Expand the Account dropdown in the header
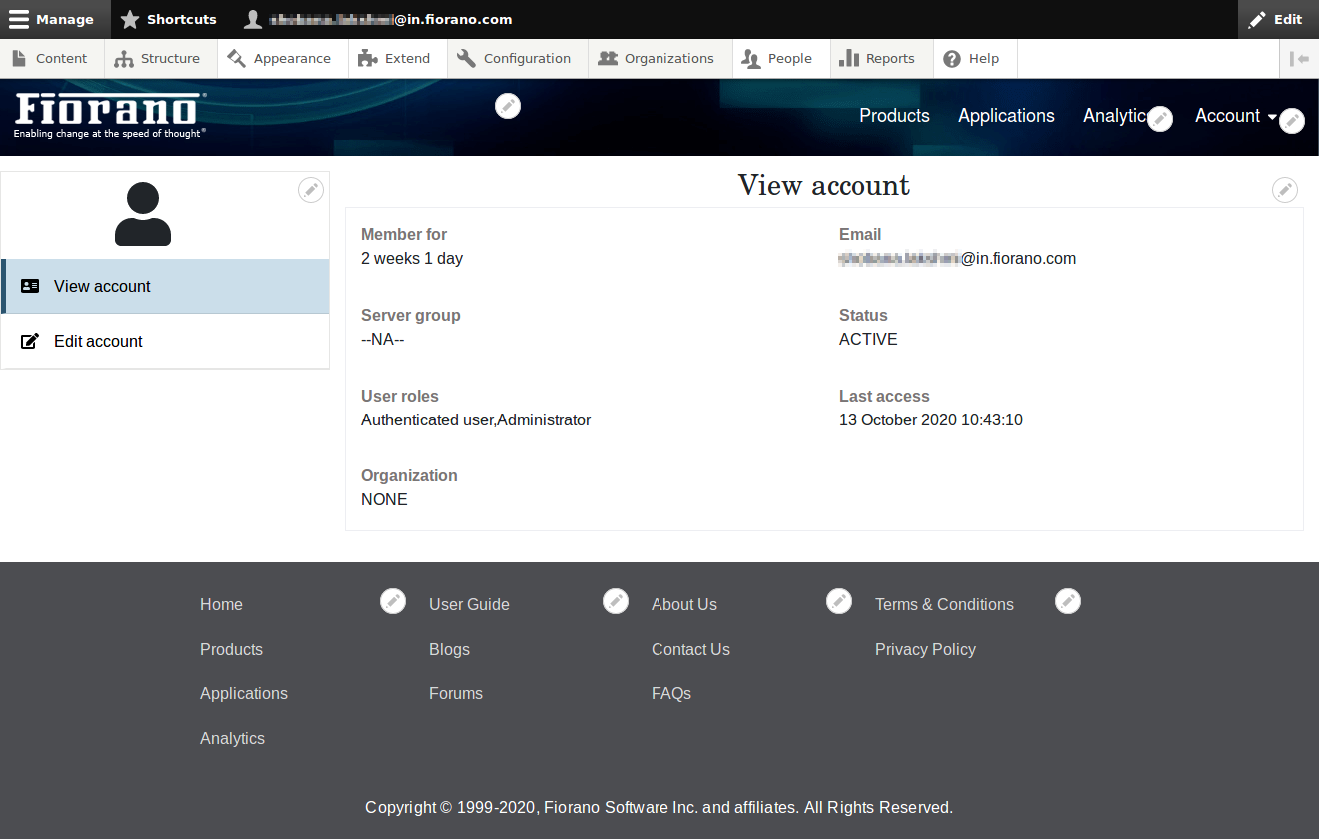Viewport: 1320px width, 840px height. click(1235, 116)
